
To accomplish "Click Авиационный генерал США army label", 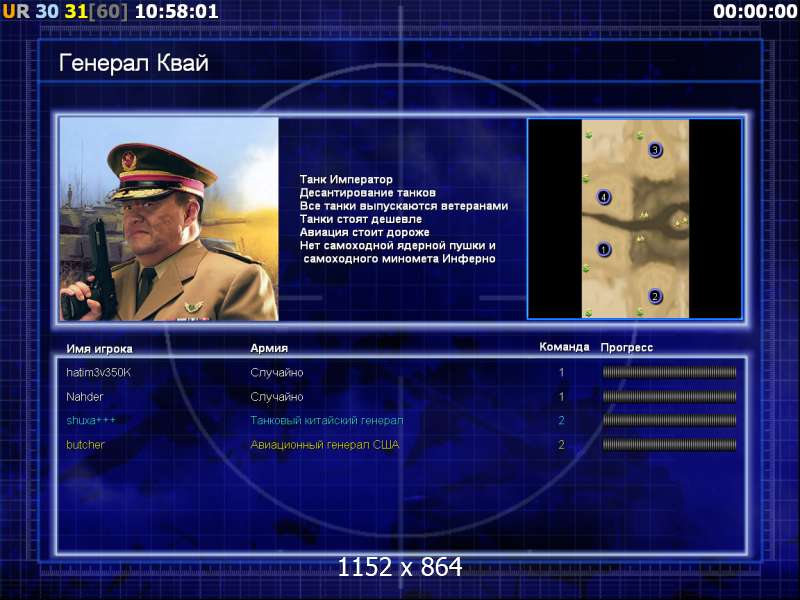I will 324,445.
